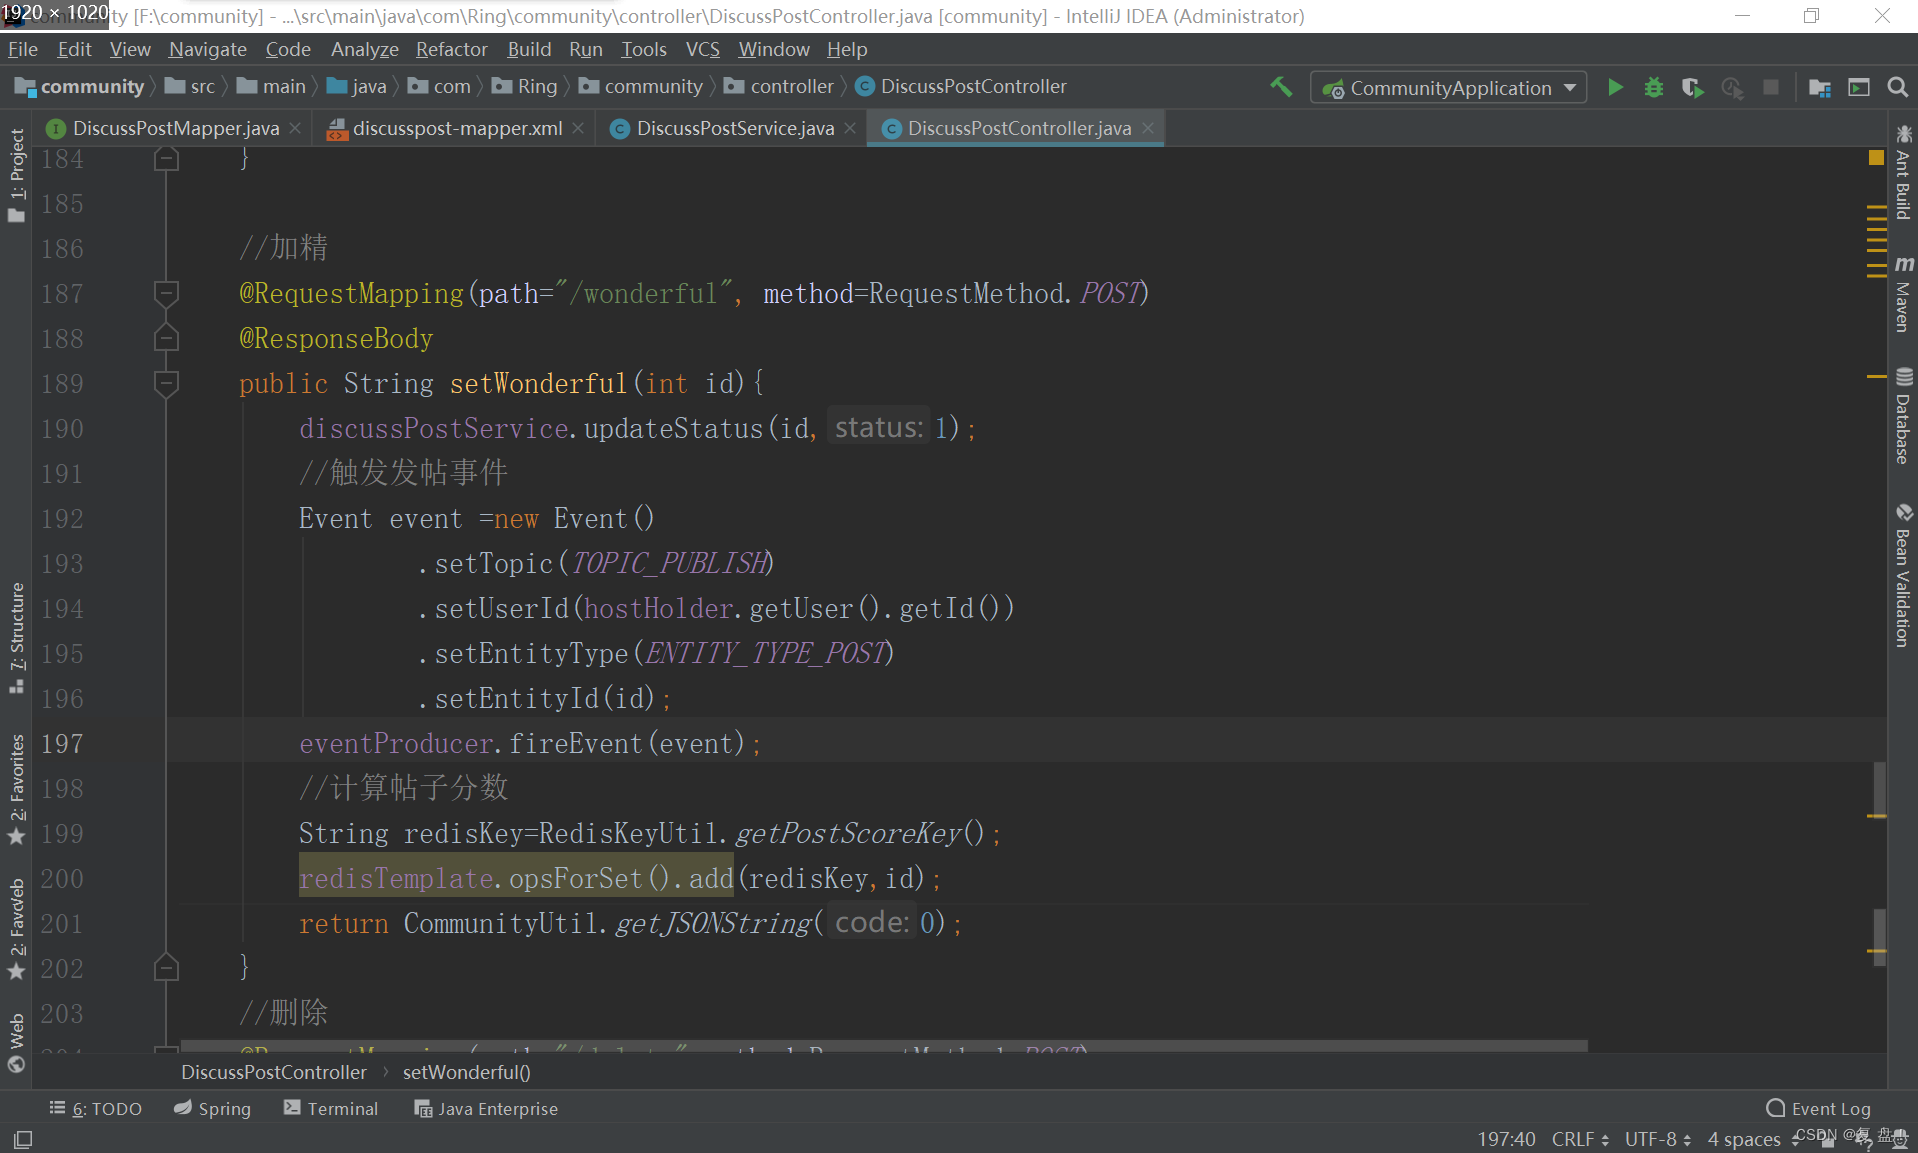The image size is (1918, 1153).
Task: Open the Terminal tool window
Action: tap(331, 1108)
